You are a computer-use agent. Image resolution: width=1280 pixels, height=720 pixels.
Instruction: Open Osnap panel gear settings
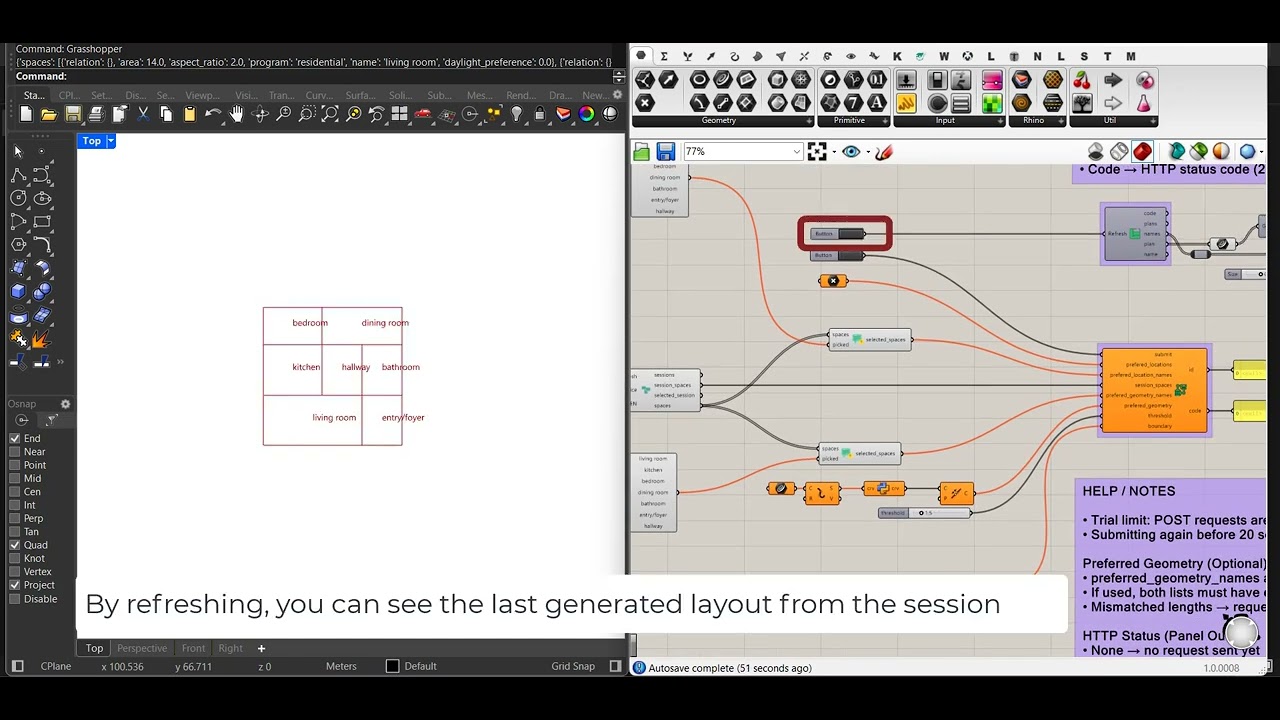click(x=66, y=404)
